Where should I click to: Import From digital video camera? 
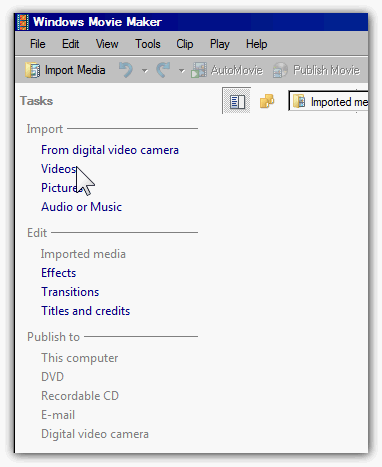tap(110, 150)
